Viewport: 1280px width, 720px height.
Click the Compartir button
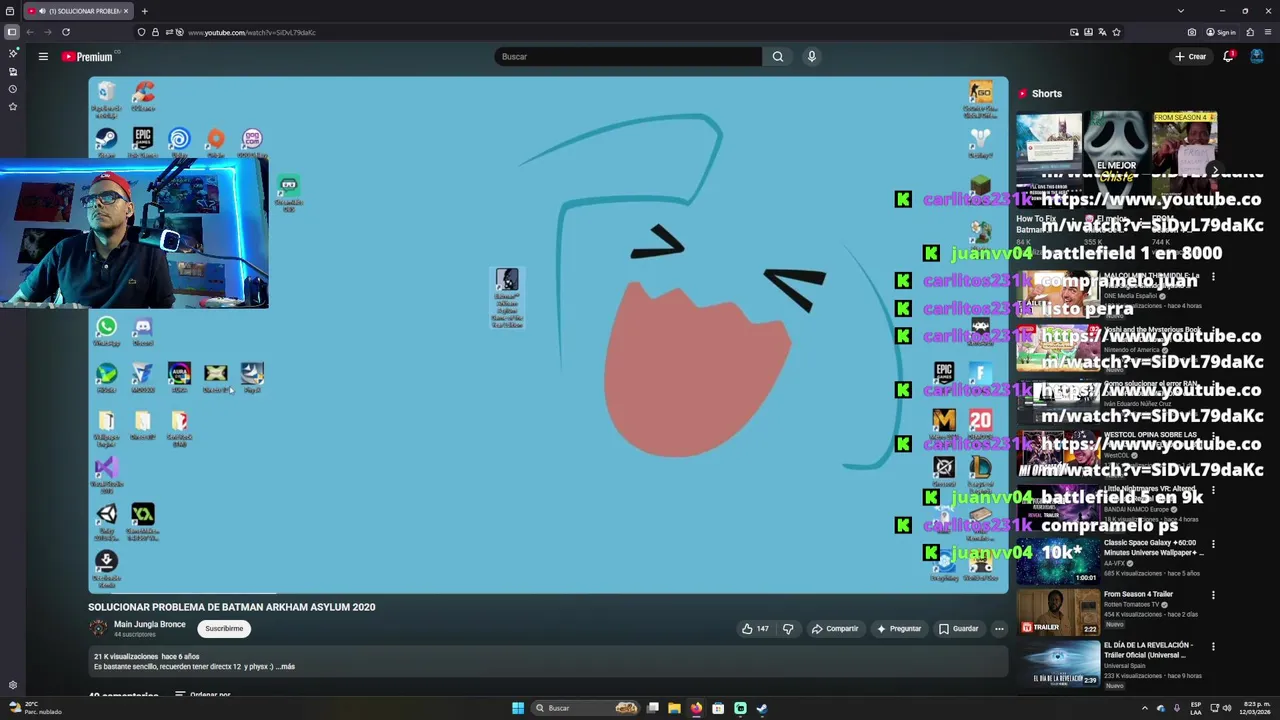pos(835,629)
